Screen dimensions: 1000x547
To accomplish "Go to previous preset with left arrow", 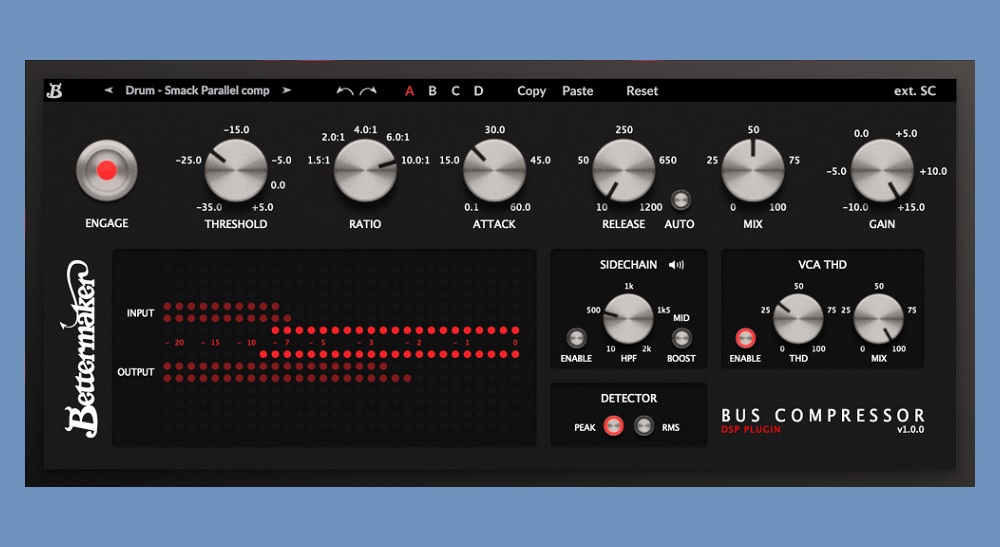I will pos(108,91).
